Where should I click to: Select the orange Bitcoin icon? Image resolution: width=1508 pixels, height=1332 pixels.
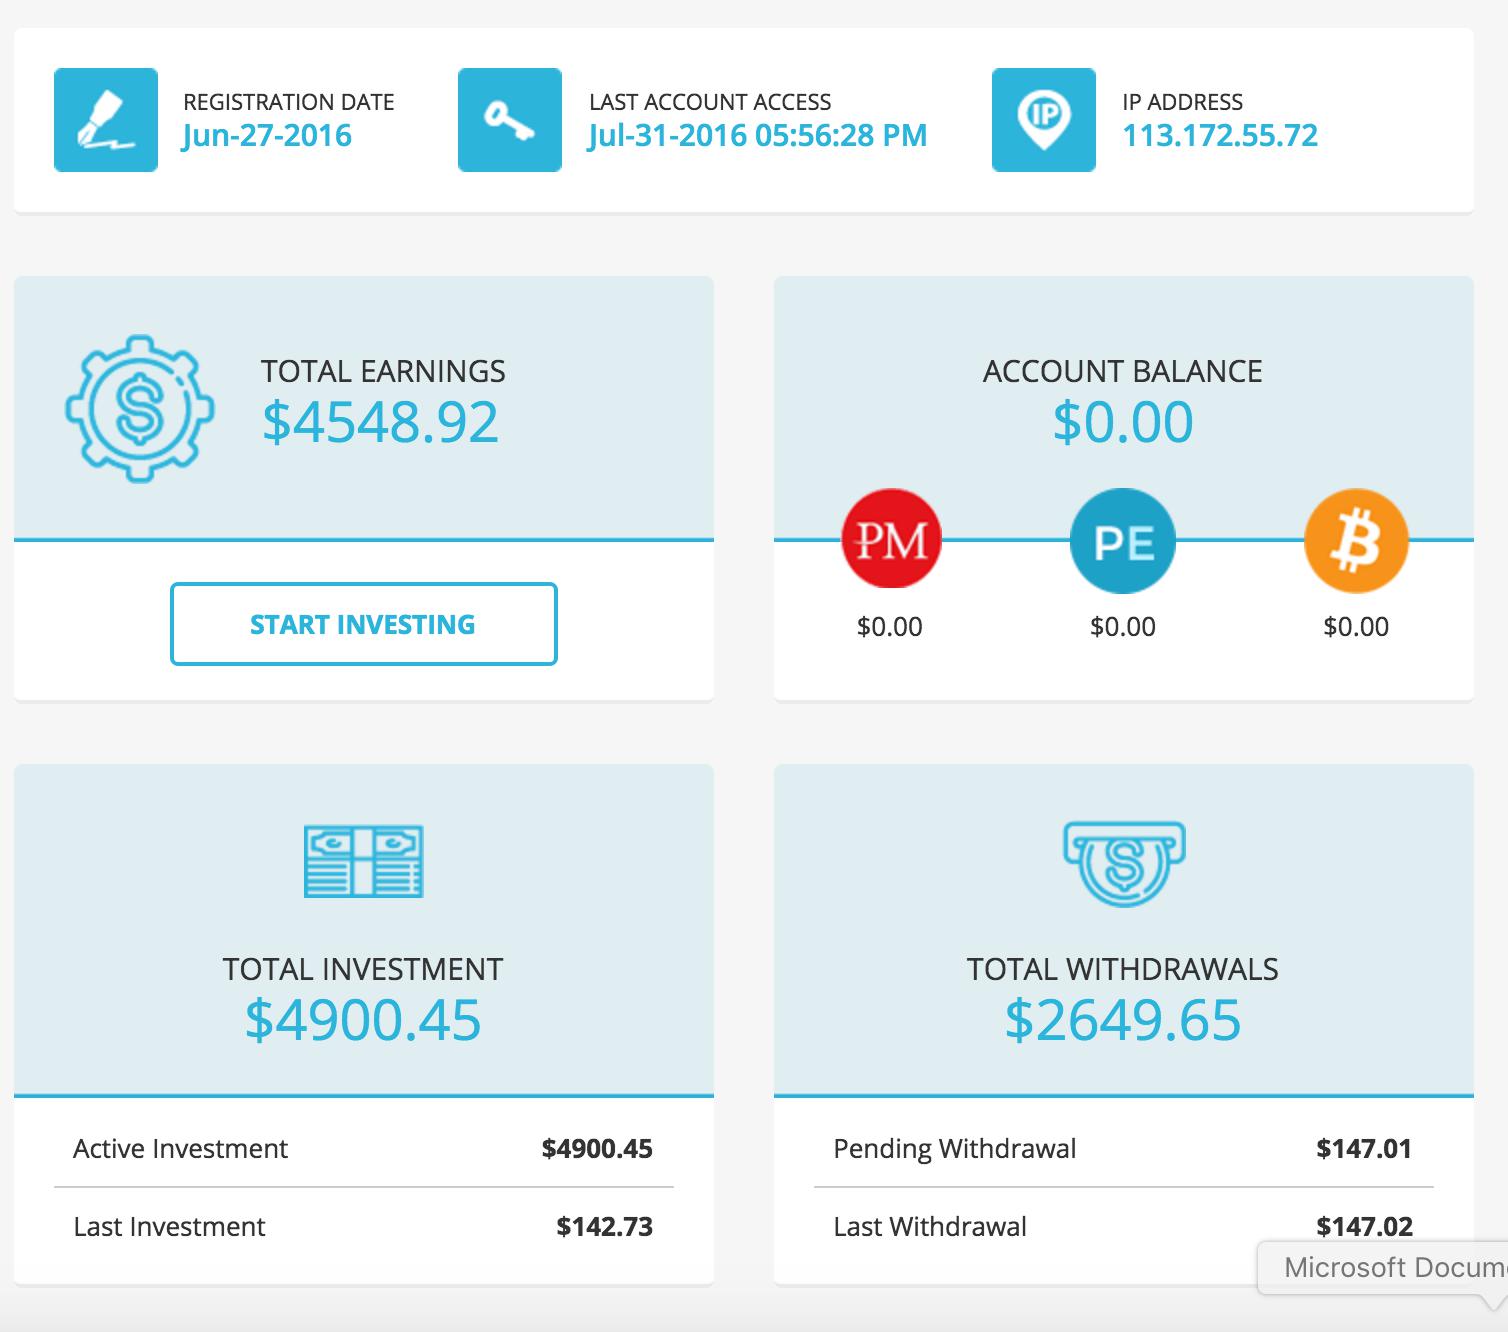[x=1356, y=541]
